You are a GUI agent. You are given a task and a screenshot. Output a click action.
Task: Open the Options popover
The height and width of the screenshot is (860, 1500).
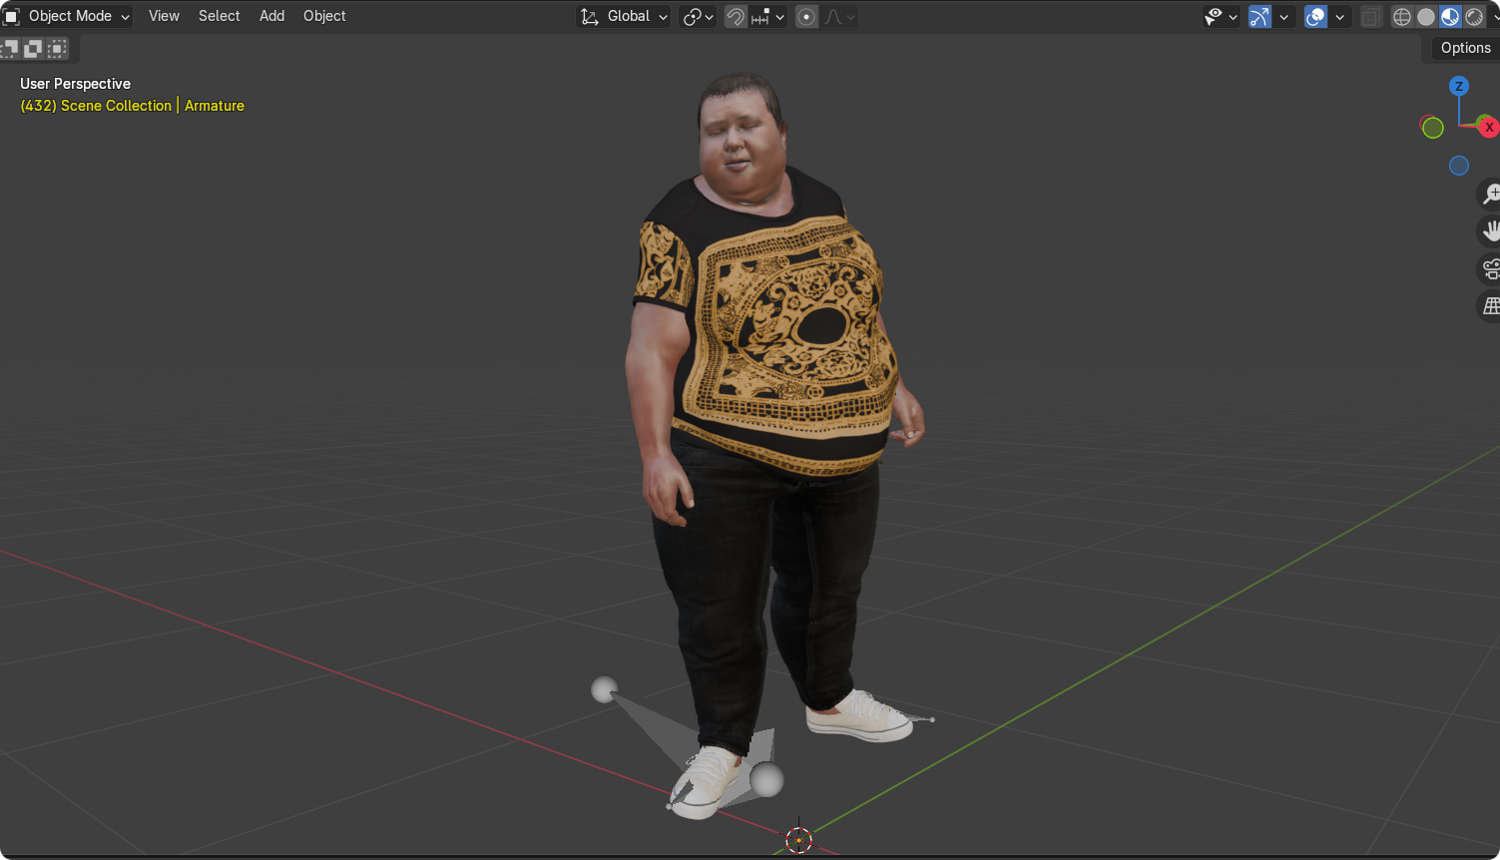coord(1465,48)
